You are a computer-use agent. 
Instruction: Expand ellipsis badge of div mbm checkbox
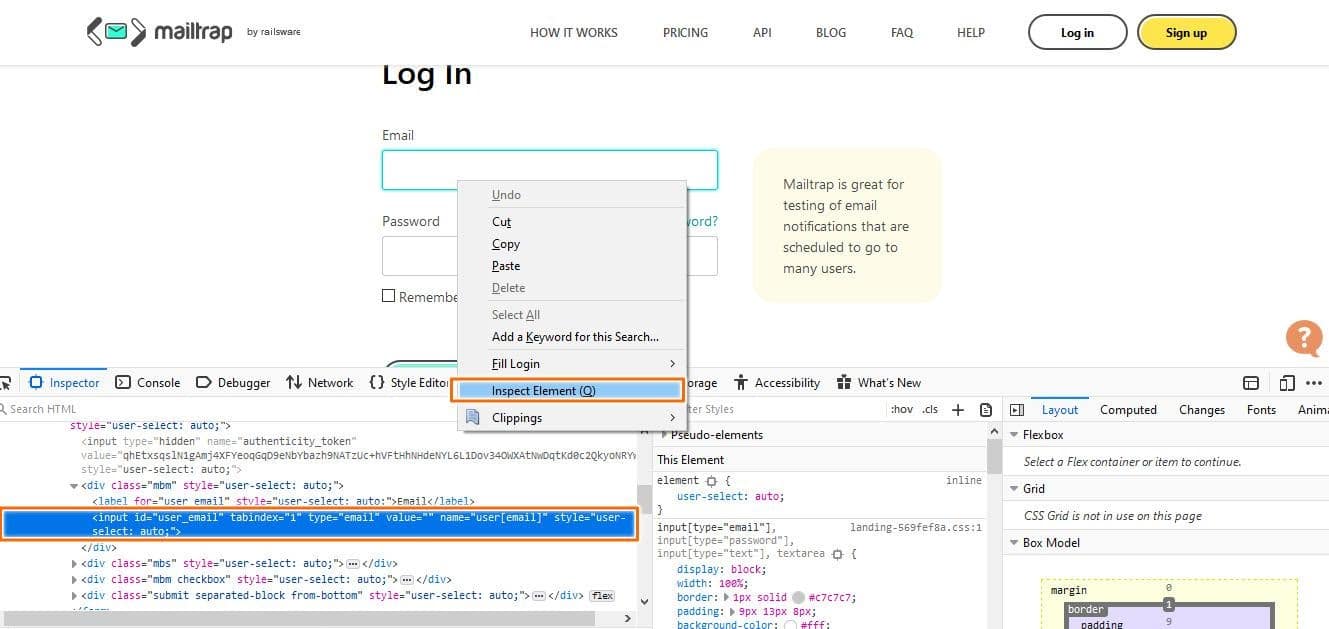click(407, 579)
